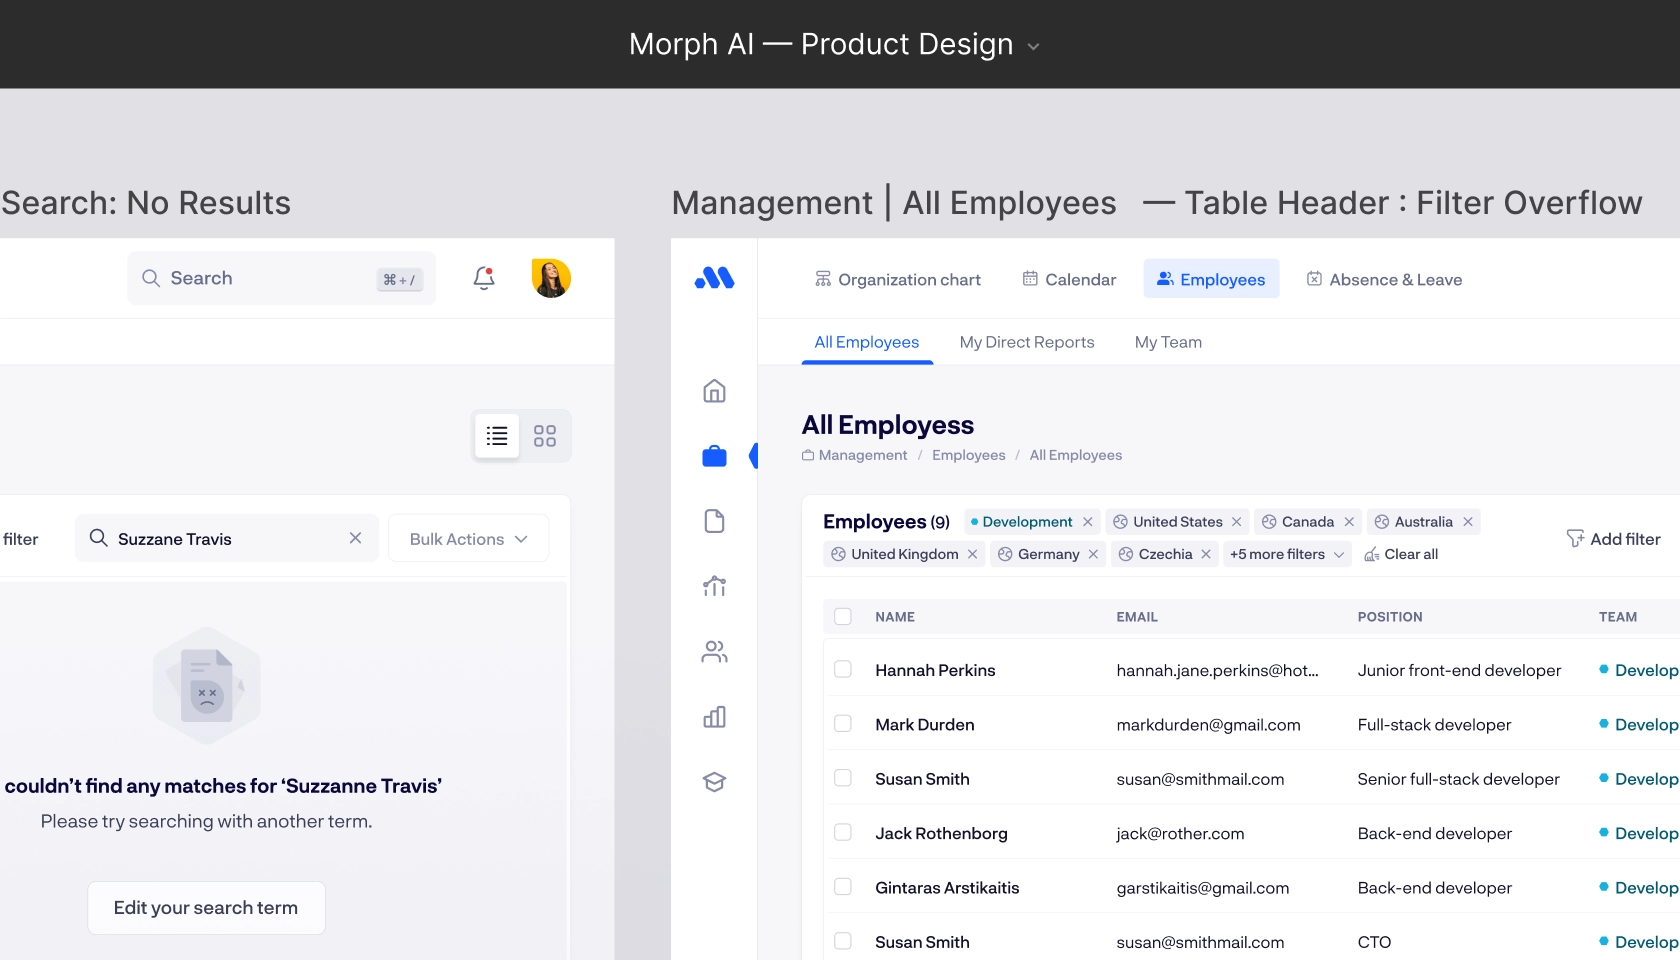Check the Hannah Perkins row checkbox
Viewport: 1680px width, 960px height.
tap(843, 669)
